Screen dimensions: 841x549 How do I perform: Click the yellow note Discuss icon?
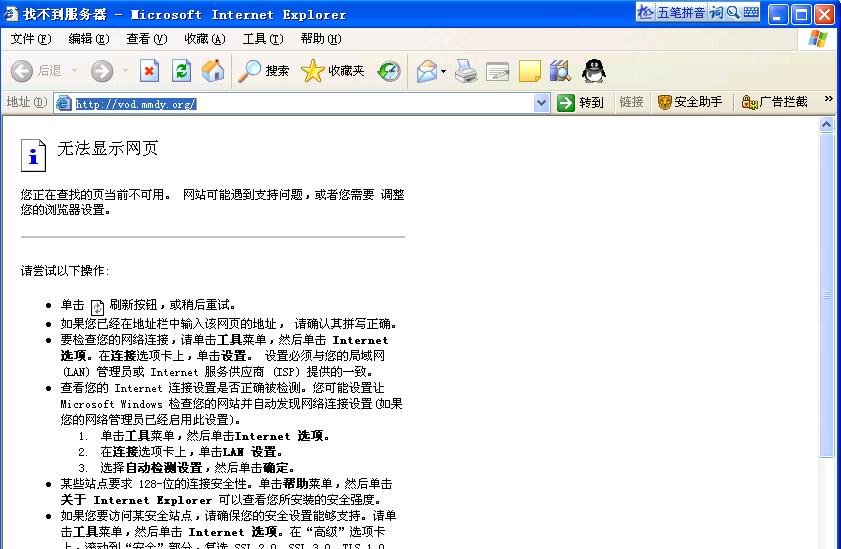[530, 71]
